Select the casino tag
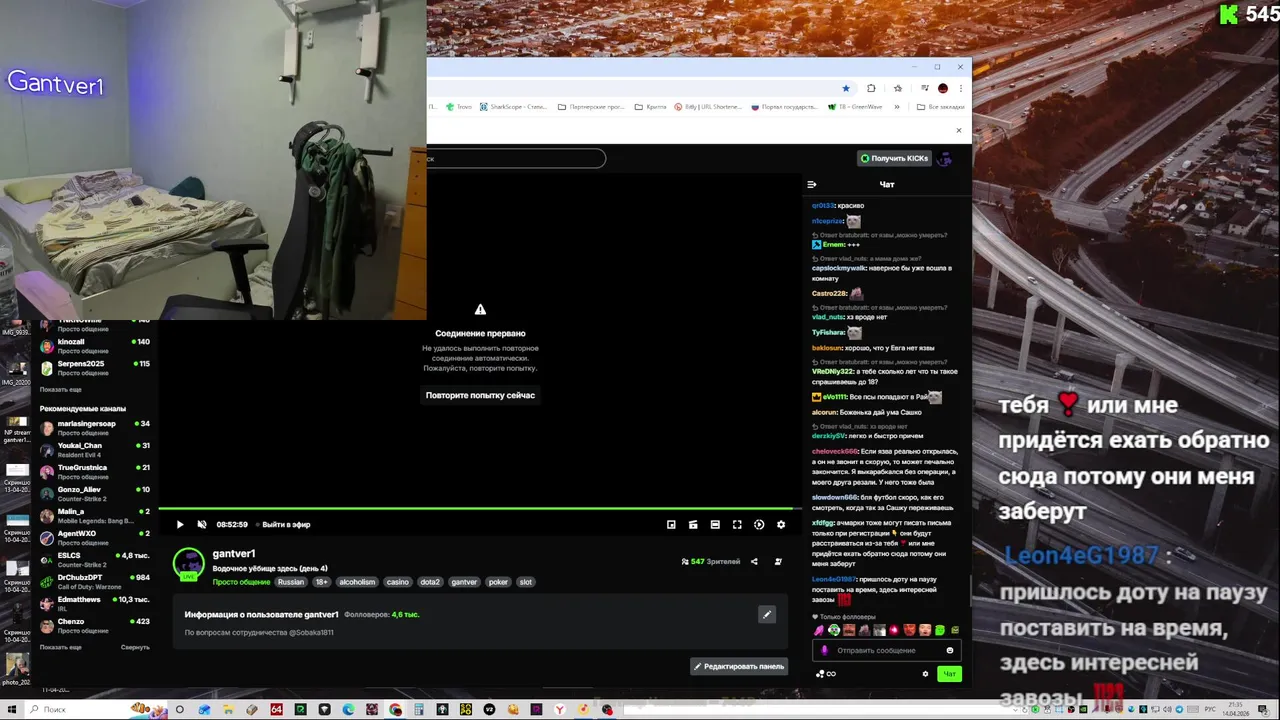Viewport: 1280px width, 720px height. coord(398,582)
